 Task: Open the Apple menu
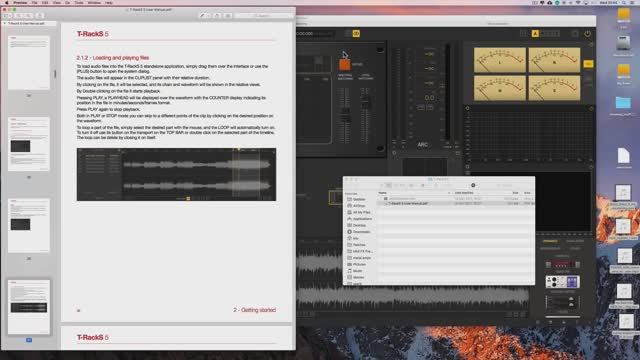6,2
